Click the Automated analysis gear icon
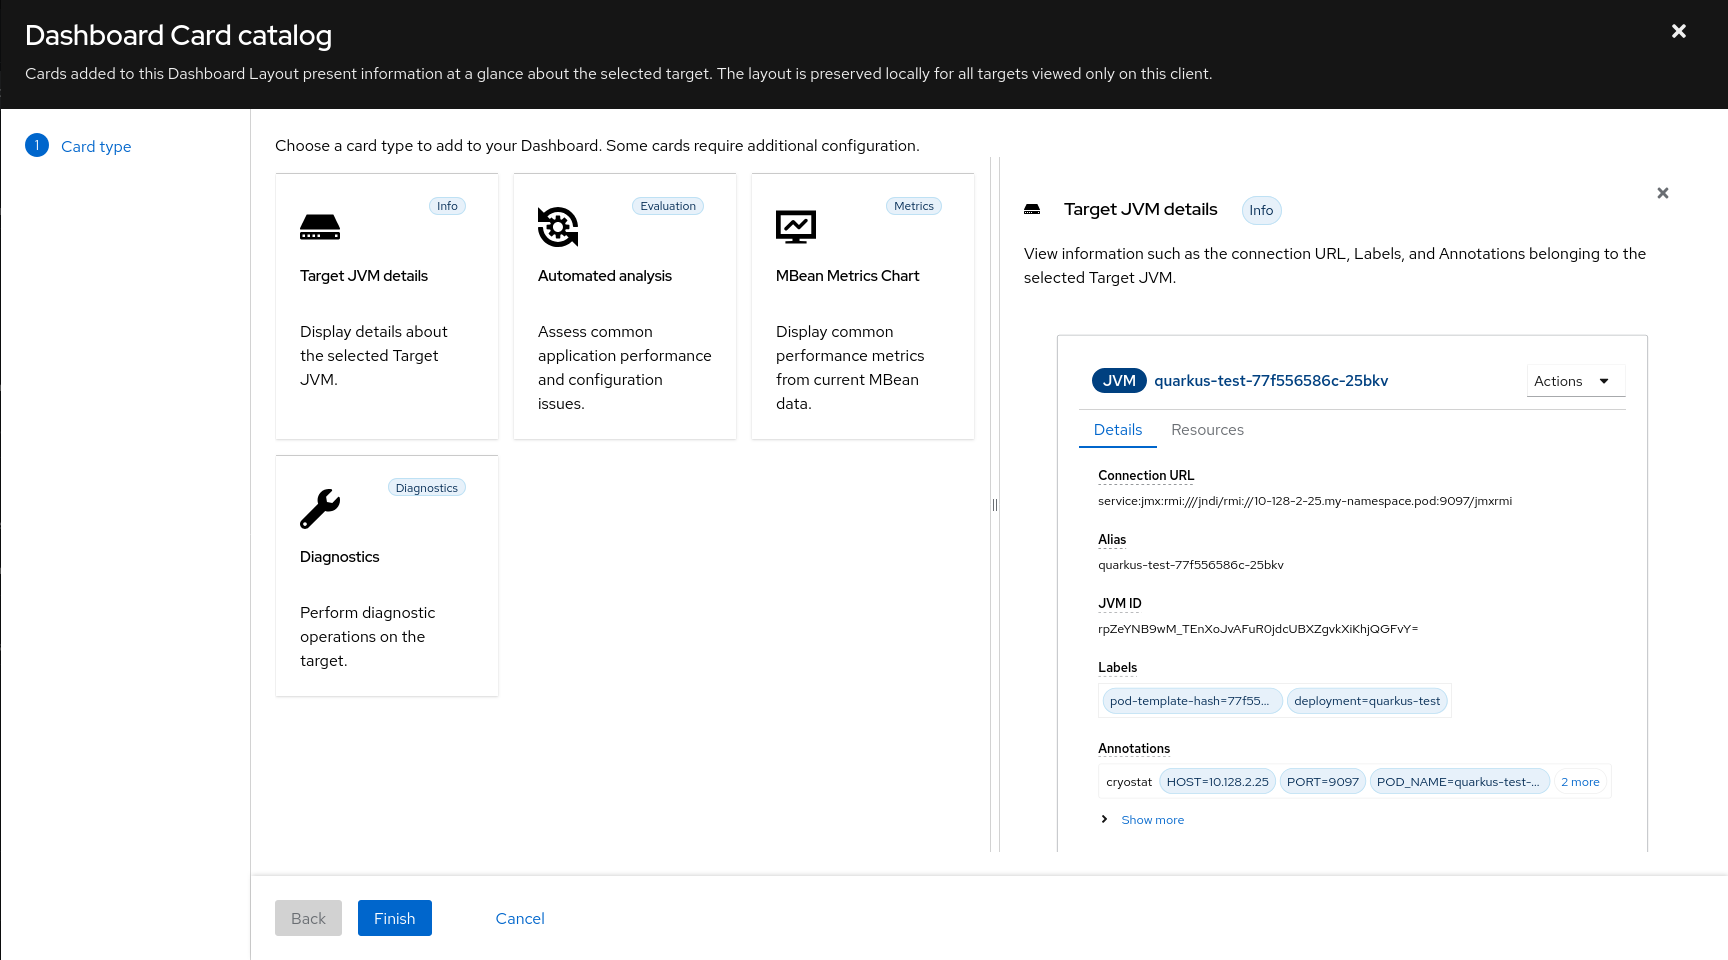The width and height of the screenshot is (1728, 960). pos(558,227)
